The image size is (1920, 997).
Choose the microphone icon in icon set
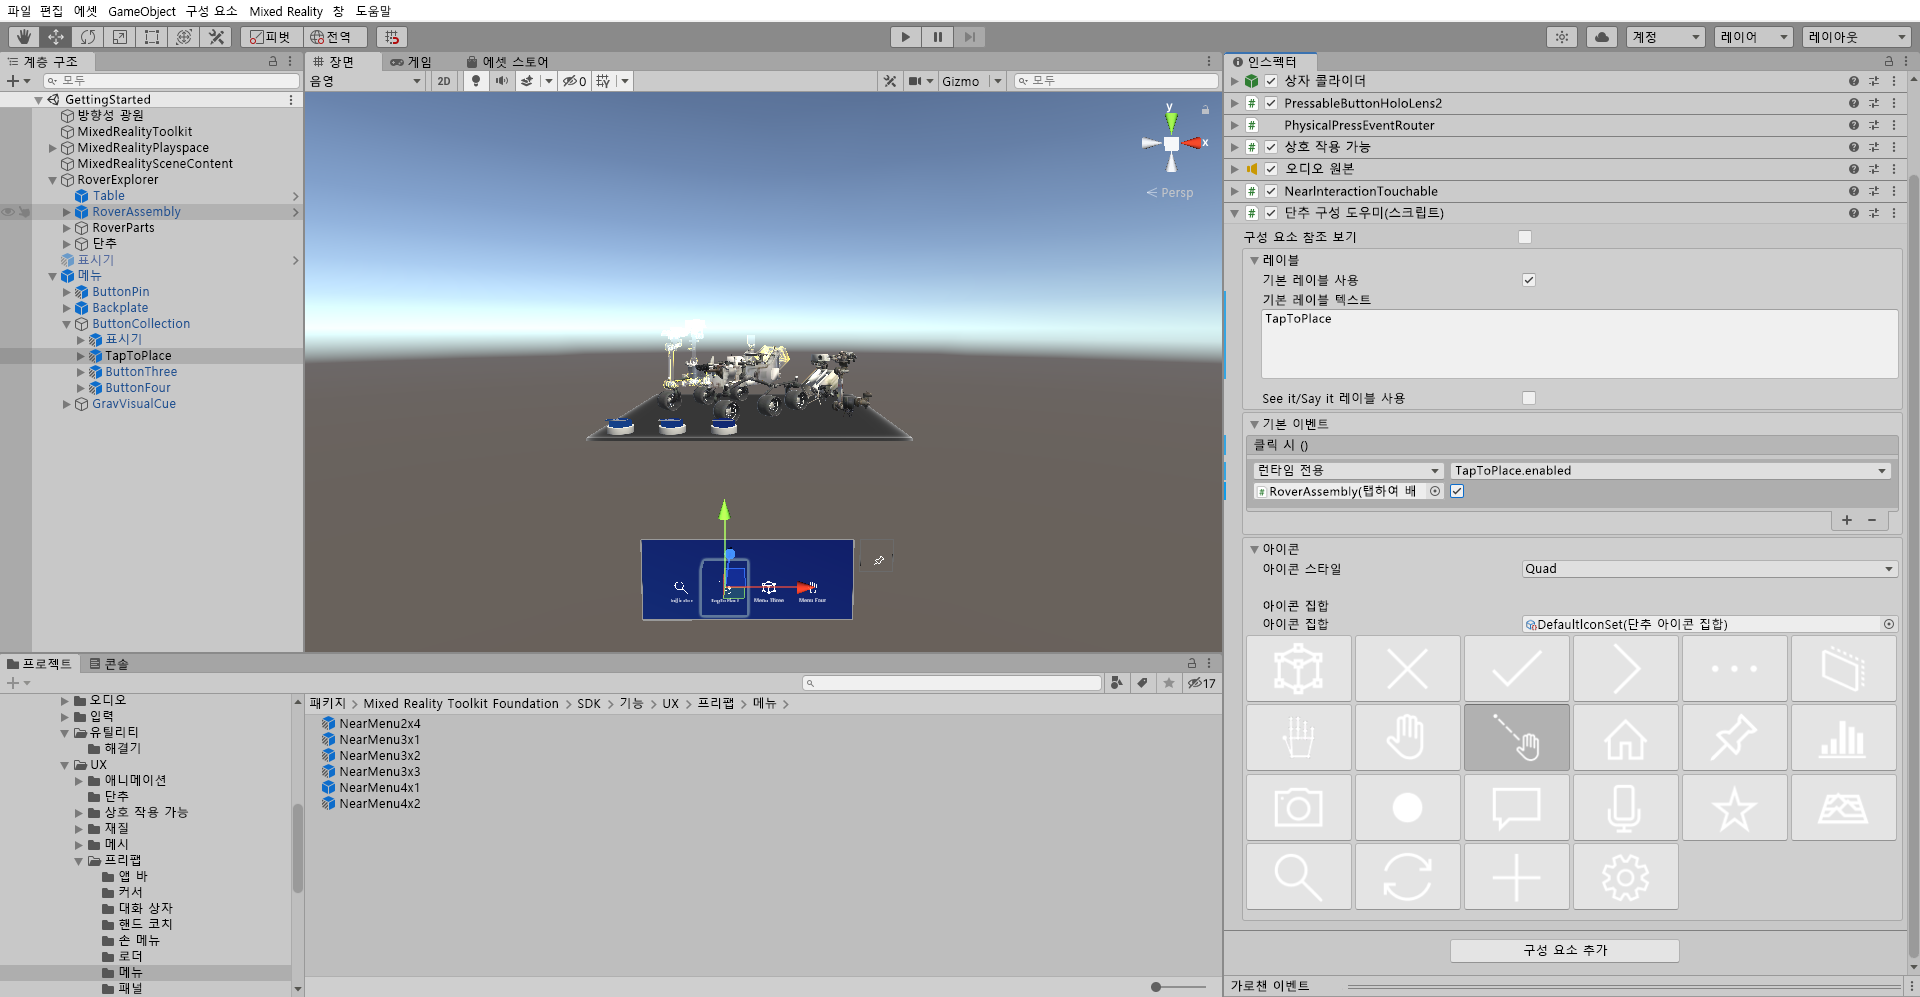pyautogui.click(x=1625, y=807)
